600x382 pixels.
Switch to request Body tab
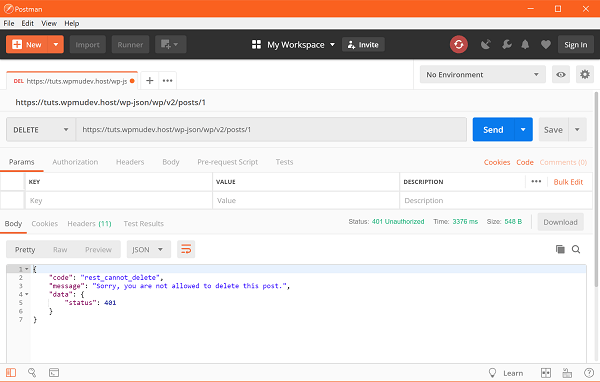point(171,162)
